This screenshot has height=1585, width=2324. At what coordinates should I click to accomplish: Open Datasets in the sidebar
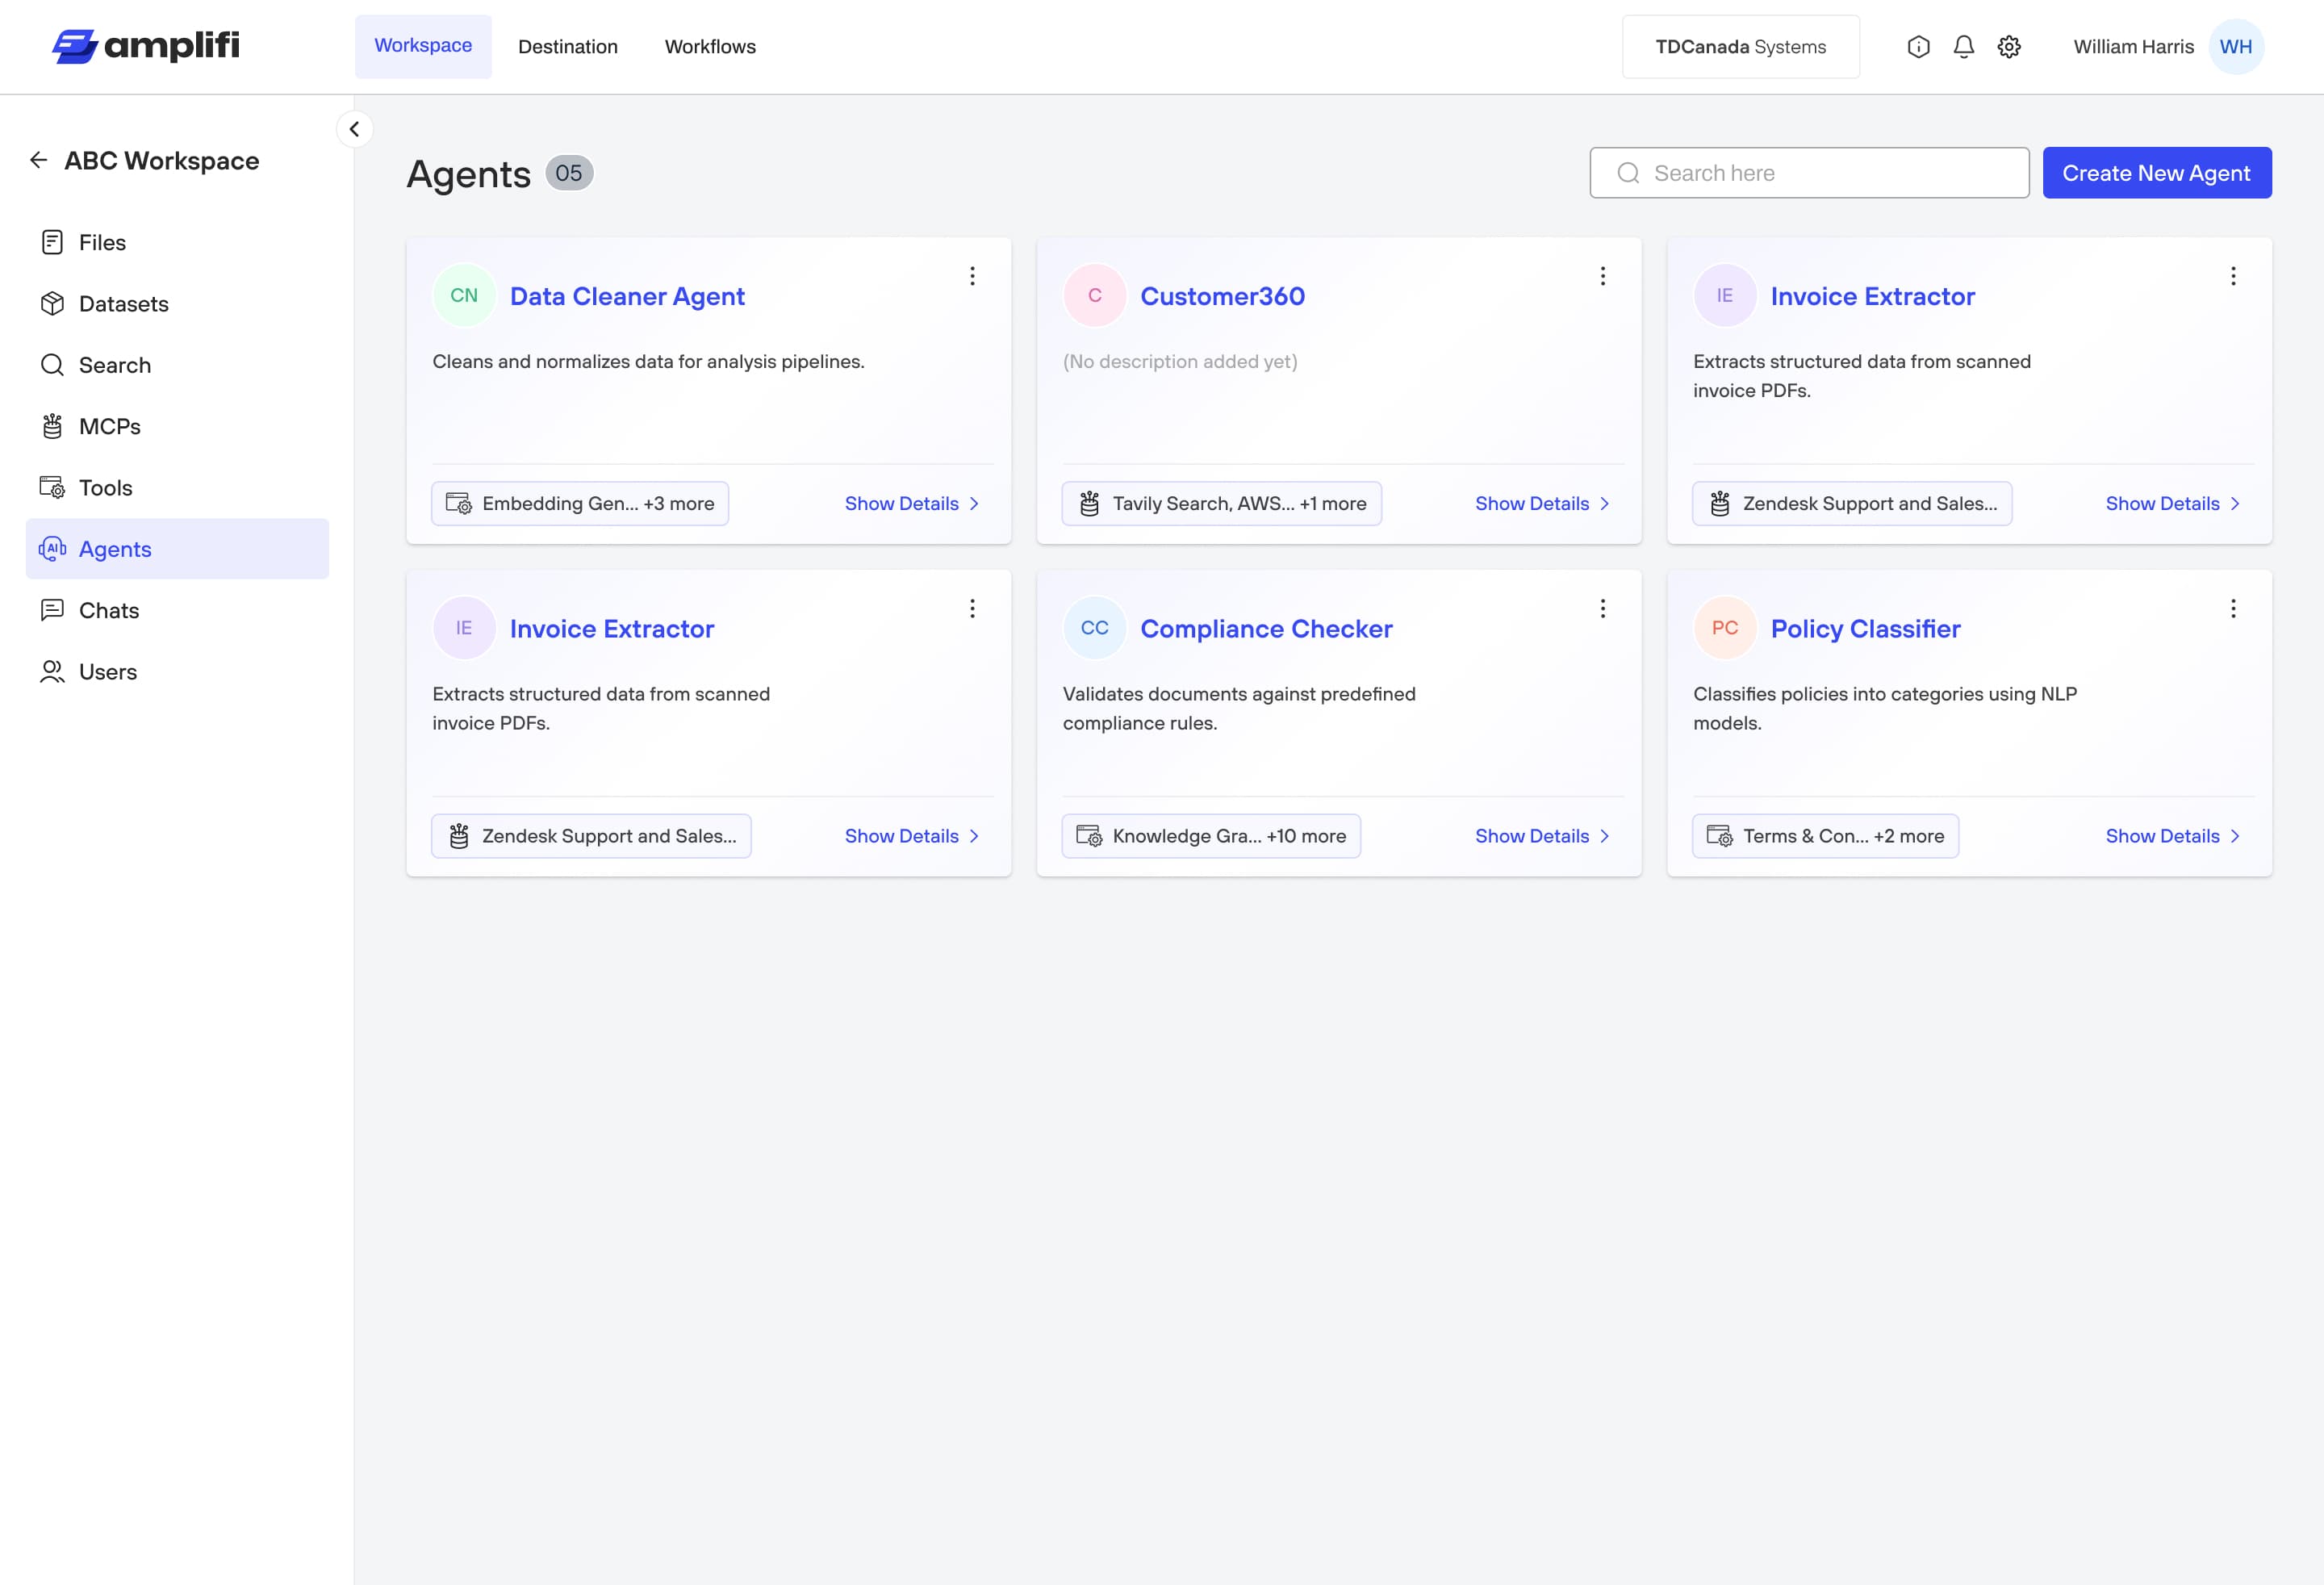(x=177, y=304)
